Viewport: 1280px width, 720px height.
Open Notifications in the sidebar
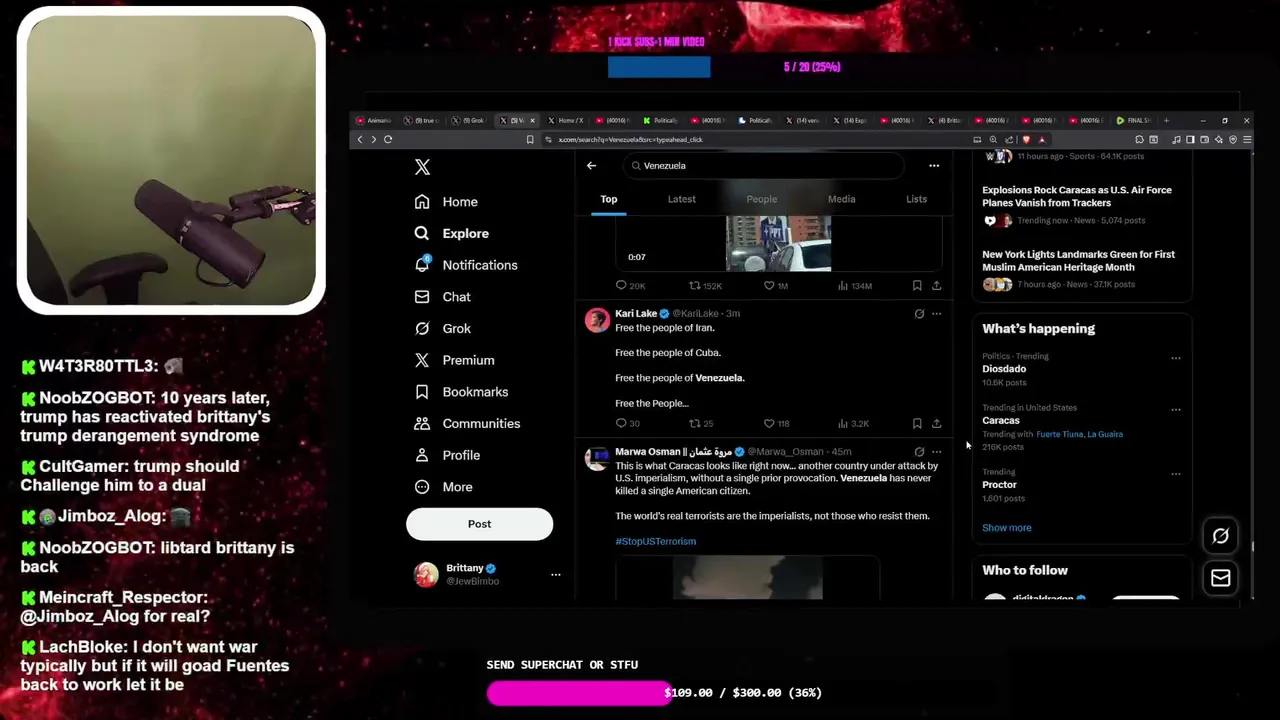[x=466, y=265]
